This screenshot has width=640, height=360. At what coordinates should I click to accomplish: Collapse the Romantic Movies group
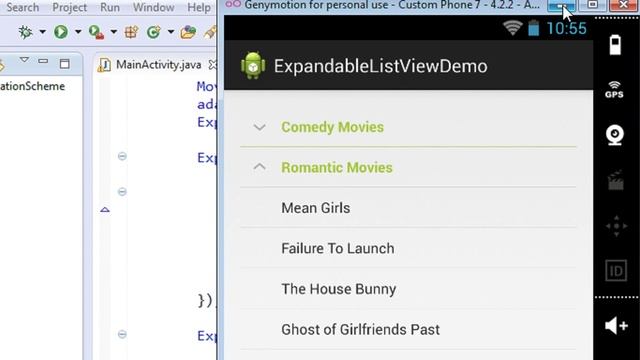tap(408, 167)
